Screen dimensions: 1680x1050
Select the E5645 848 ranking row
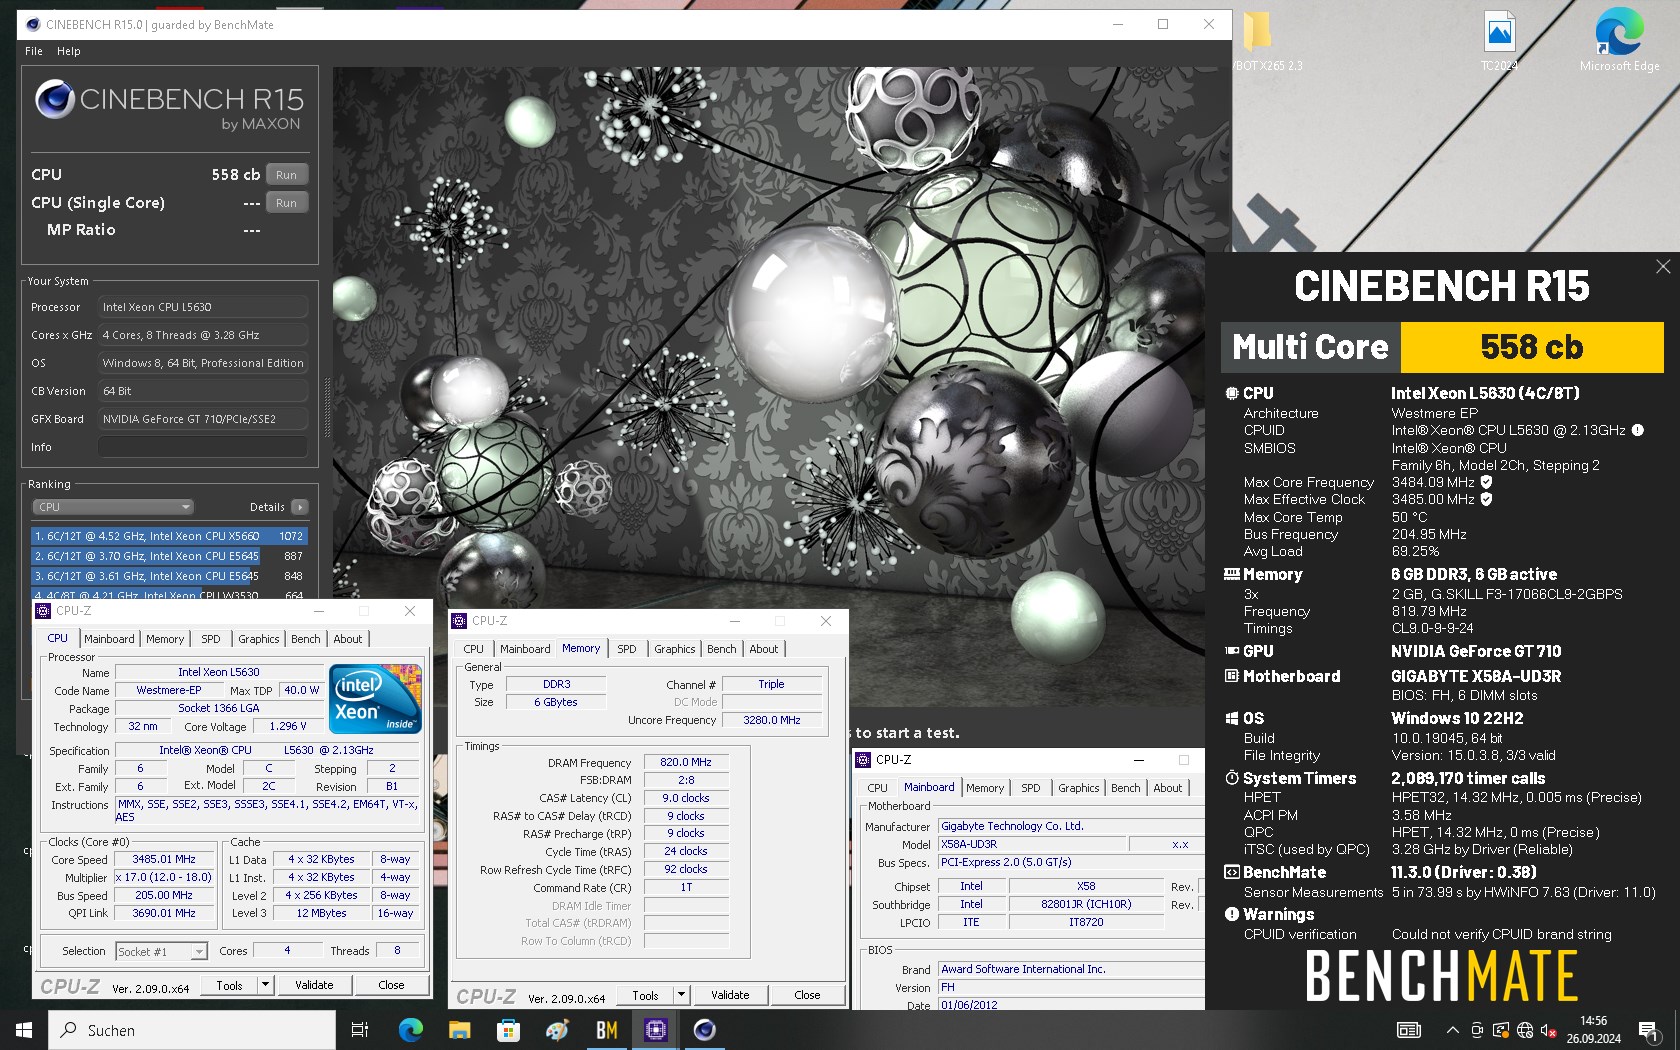pyautogui.click(x=169, y=576)
